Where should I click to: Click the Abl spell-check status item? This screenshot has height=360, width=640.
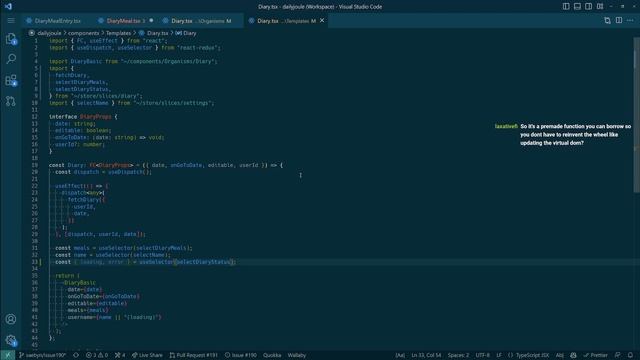pyautogui.click(x=560, y=355)
